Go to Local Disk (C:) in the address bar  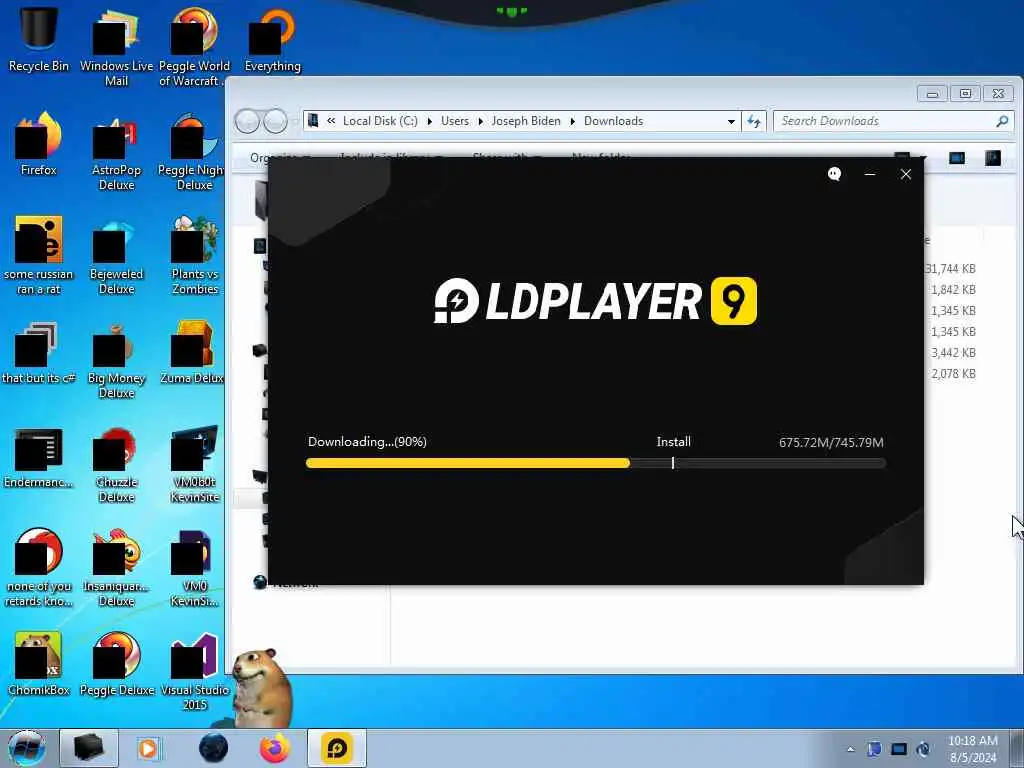(380, 121)
